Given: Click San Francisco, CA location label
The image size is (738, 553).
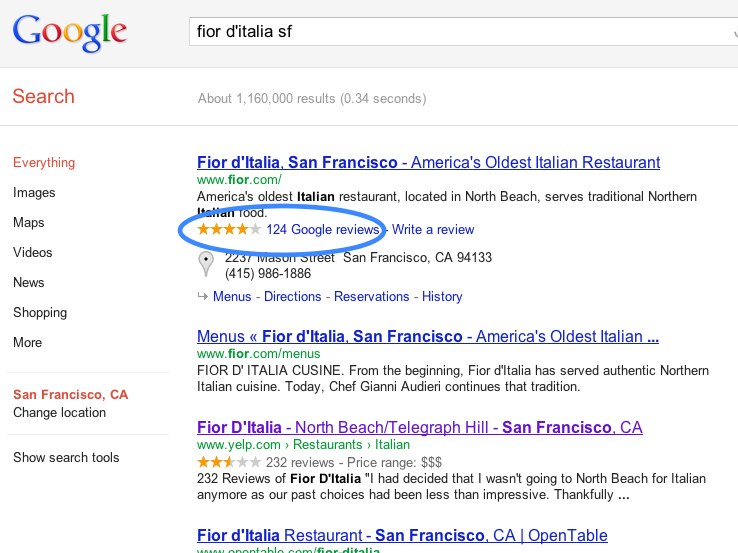Looking at the screenshot, I should (x=71, y=394).
